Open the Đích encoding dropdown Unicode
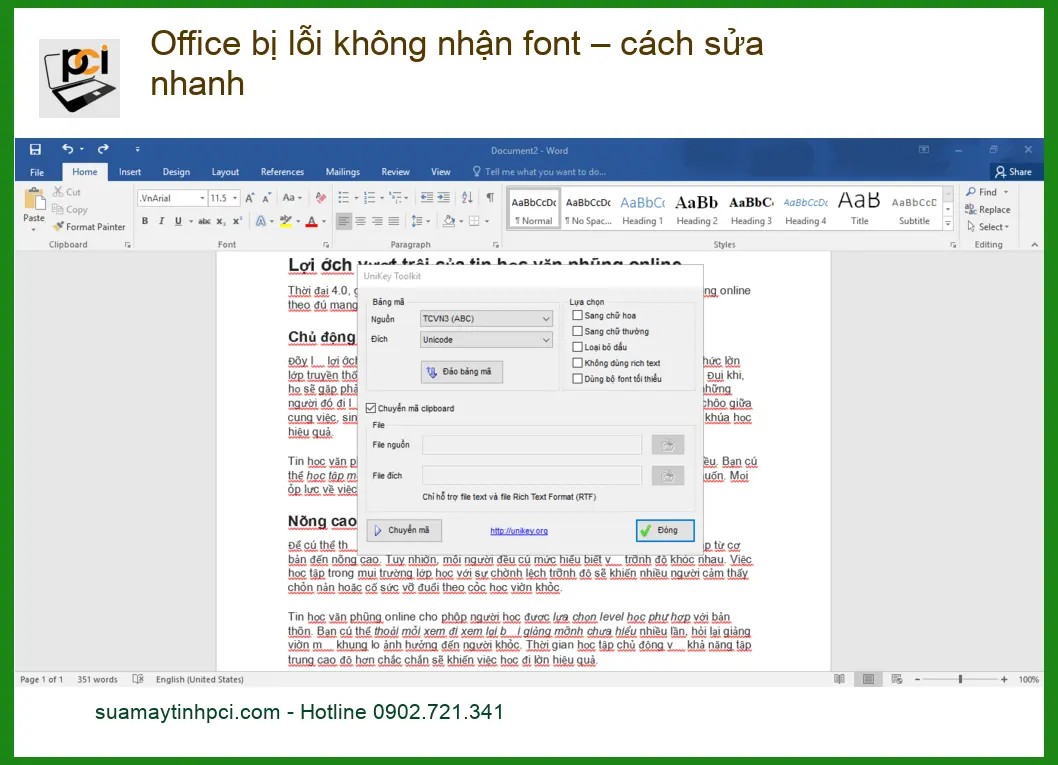Screen dimensions: 1058x765 point(486,339)
